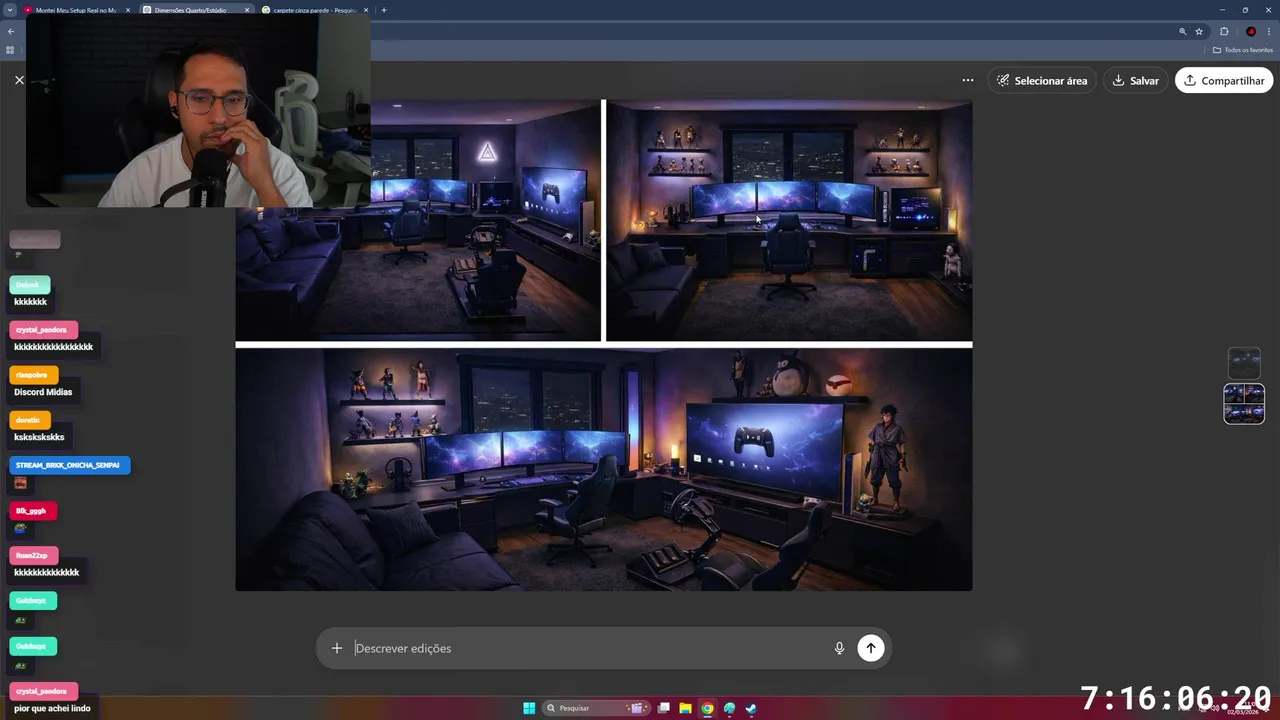Click the top-right collage room image
The width and height of the screenshot is (1280, 720).
tap(789, 220)
